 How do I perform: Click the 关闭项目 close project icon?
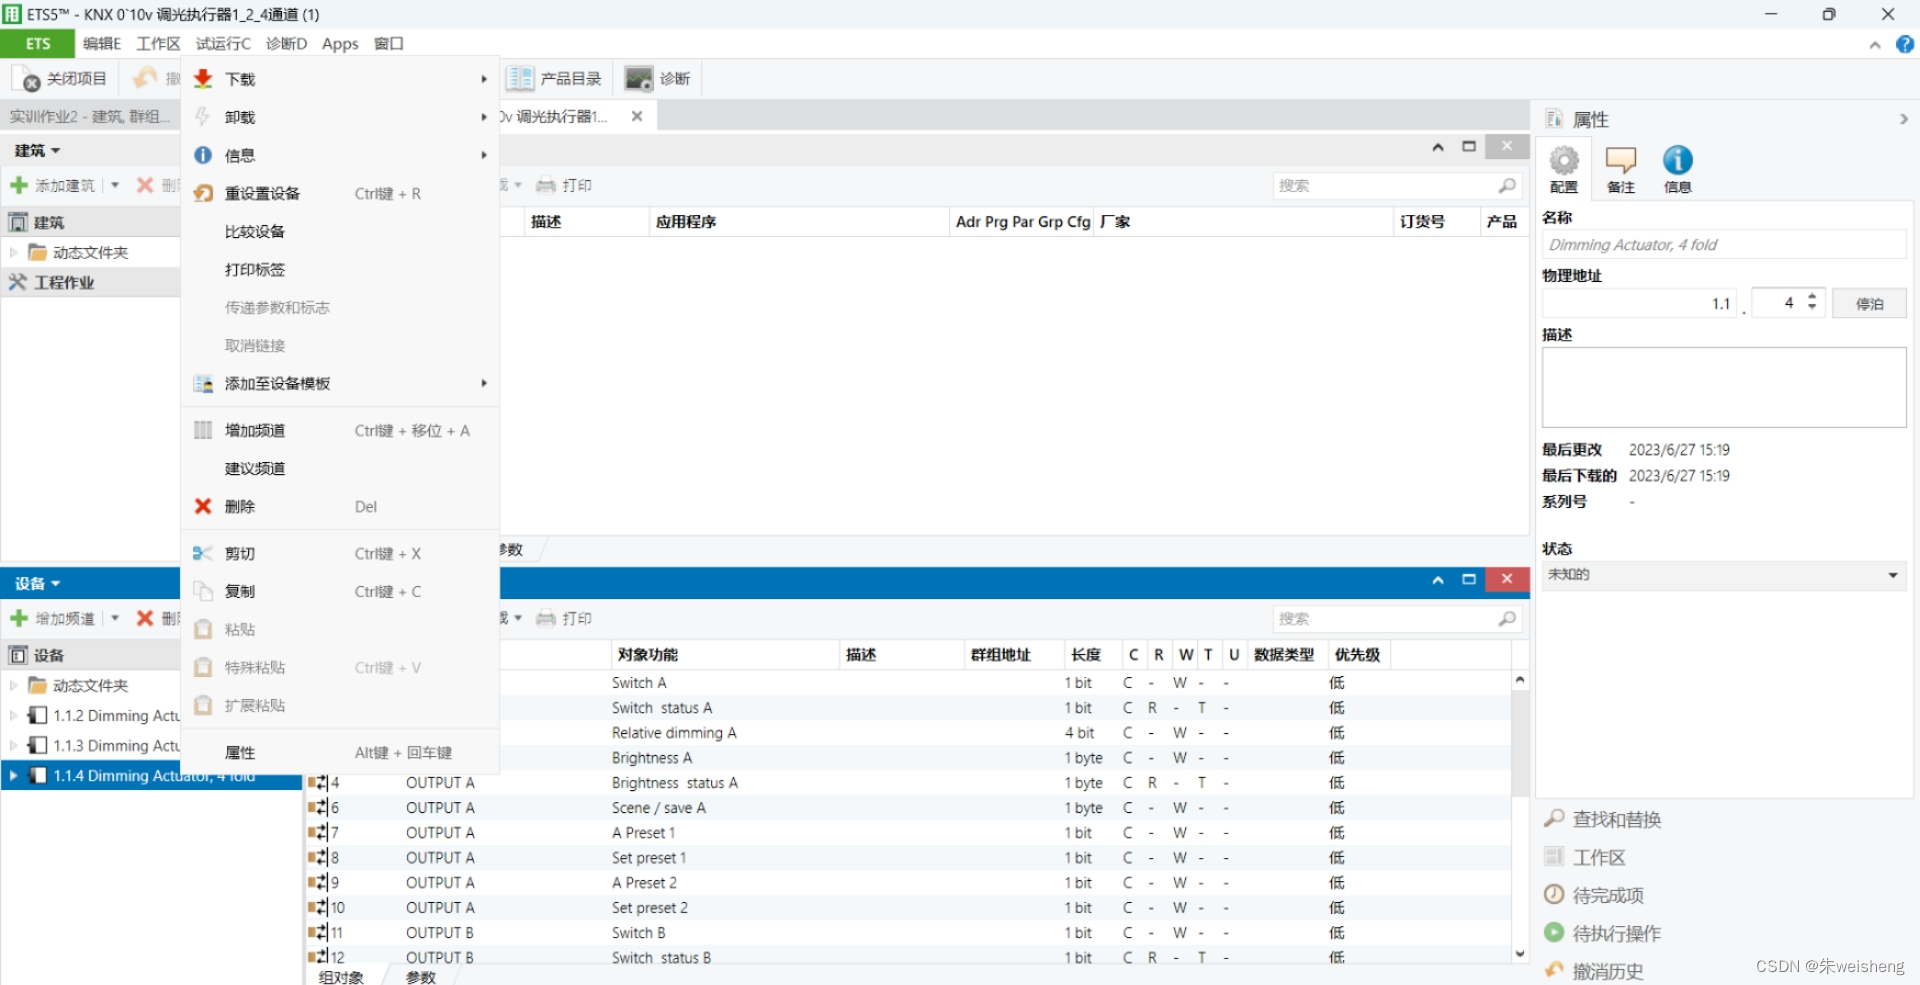(28, 78)
